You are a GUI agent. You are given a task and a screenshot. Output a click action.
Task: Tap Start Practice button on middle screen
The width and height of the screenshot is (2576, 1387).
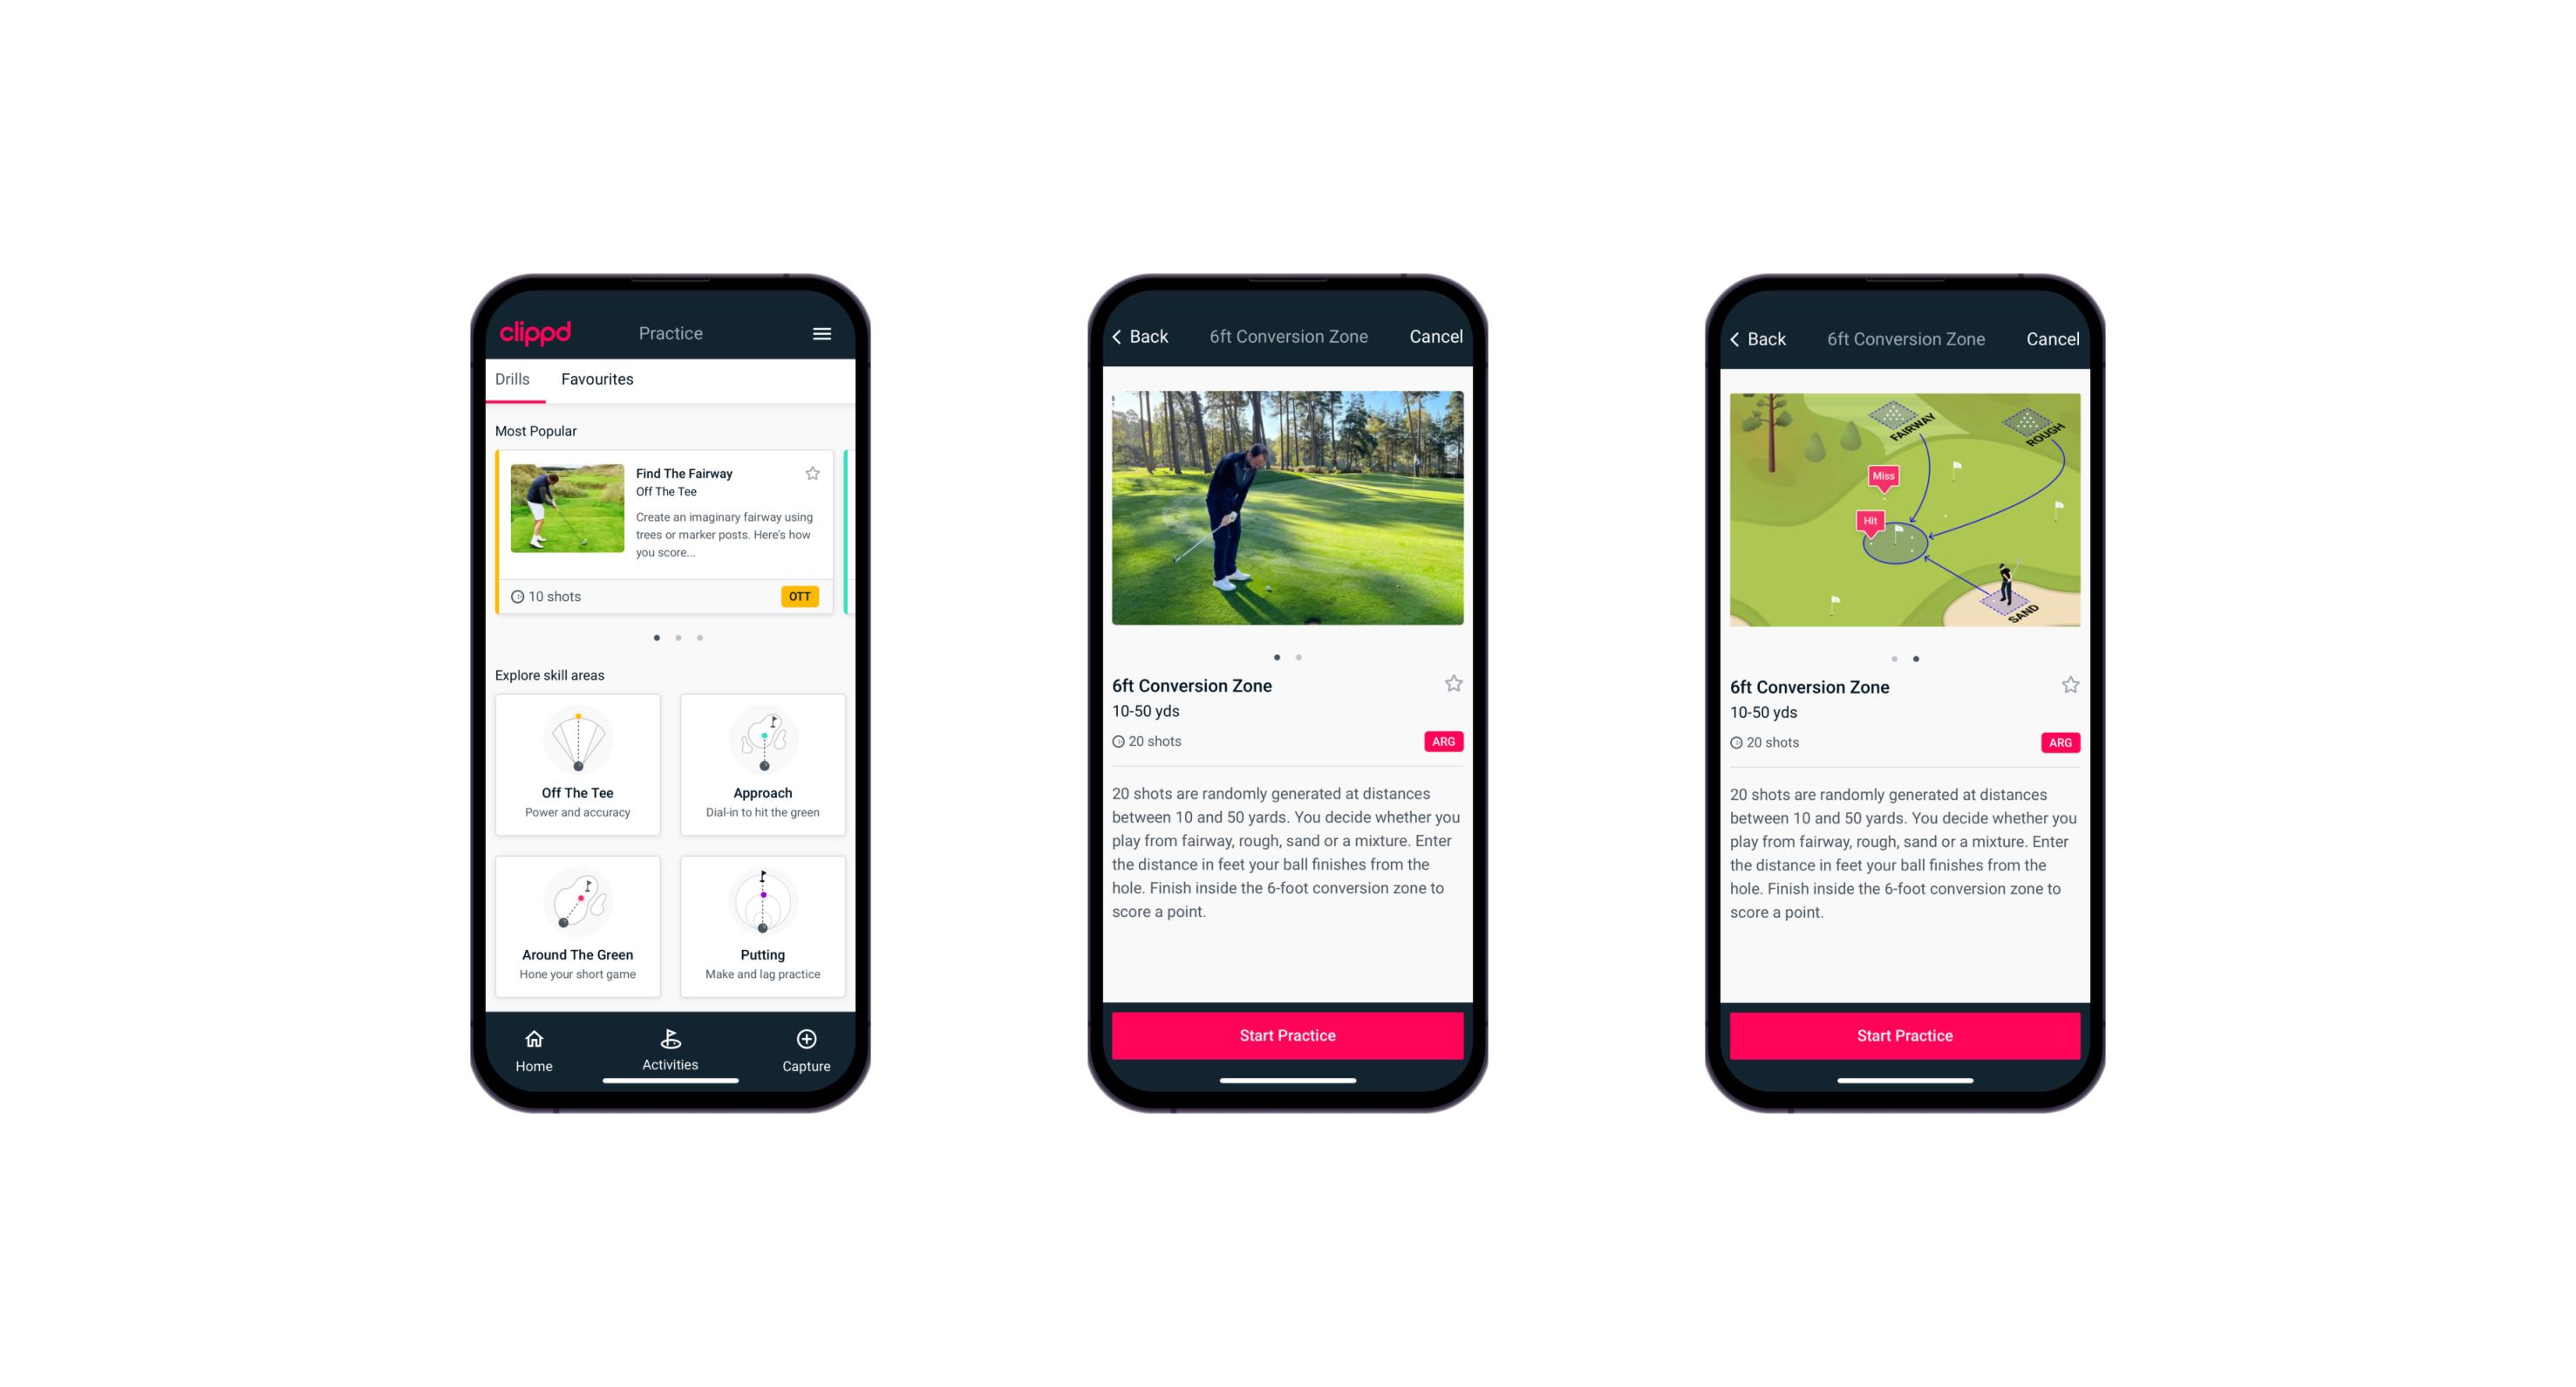click(1287, 1034)
